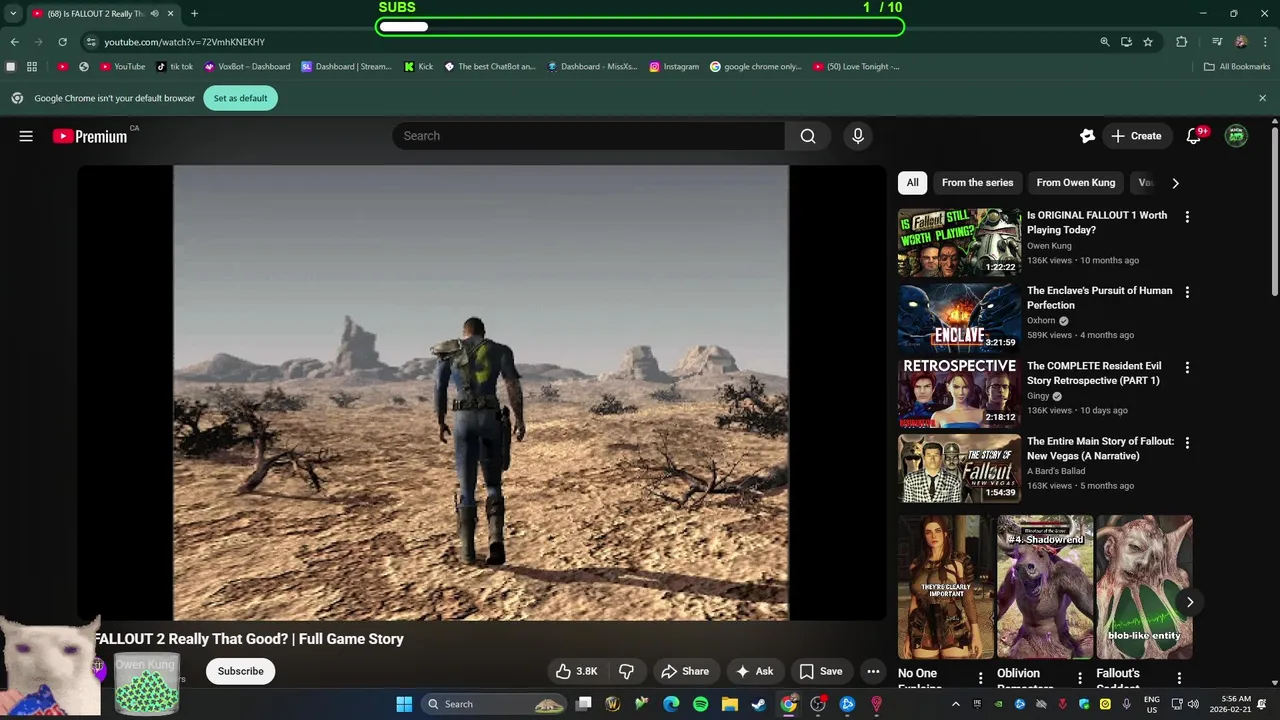
Task: Open options for Oblivion Short
Action: point(1079,678)
